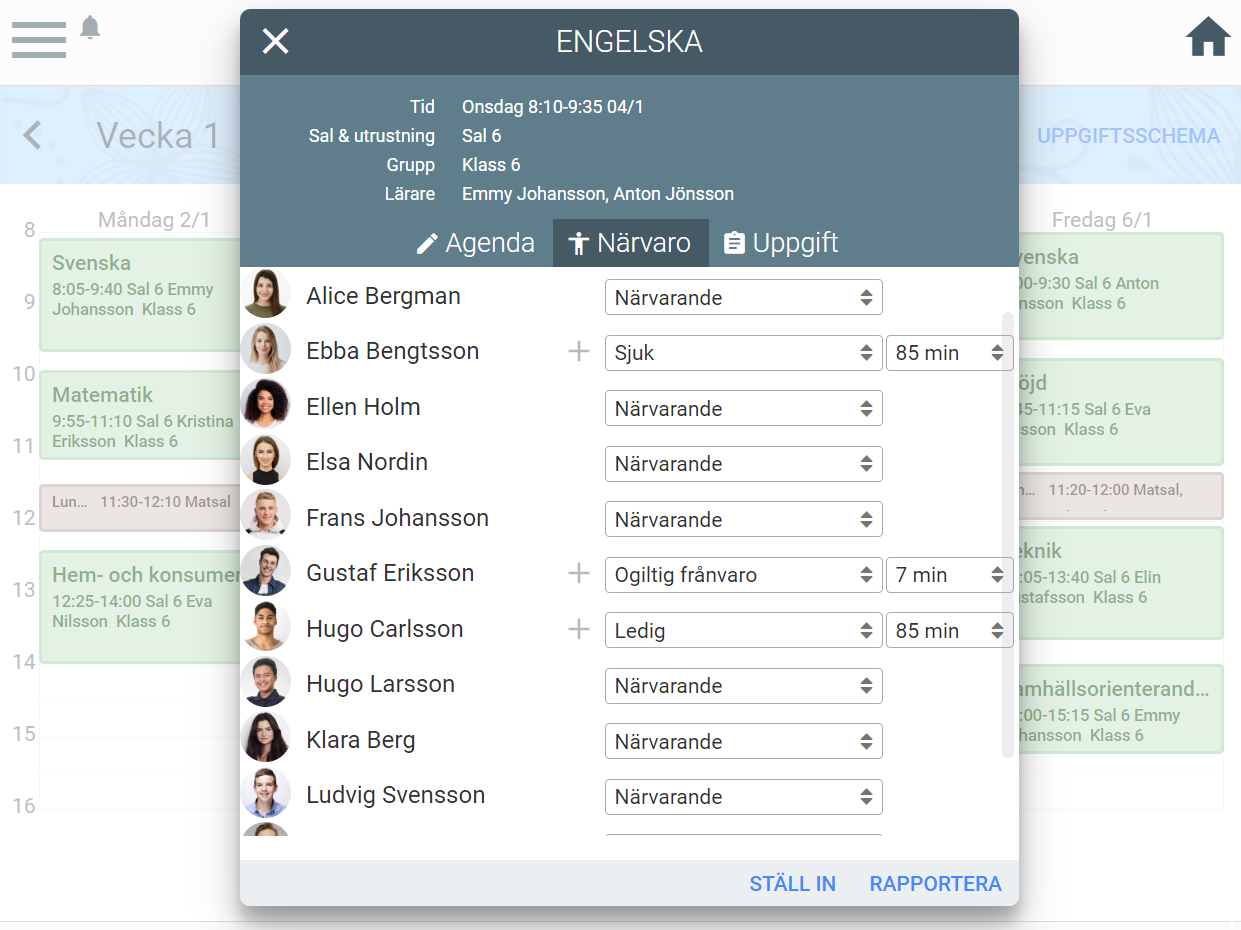This screenshot has height=930, width=1241.
Task: Adjust Gustaf Eriksson's 7 min absence duration
Action: coord(949,575)
